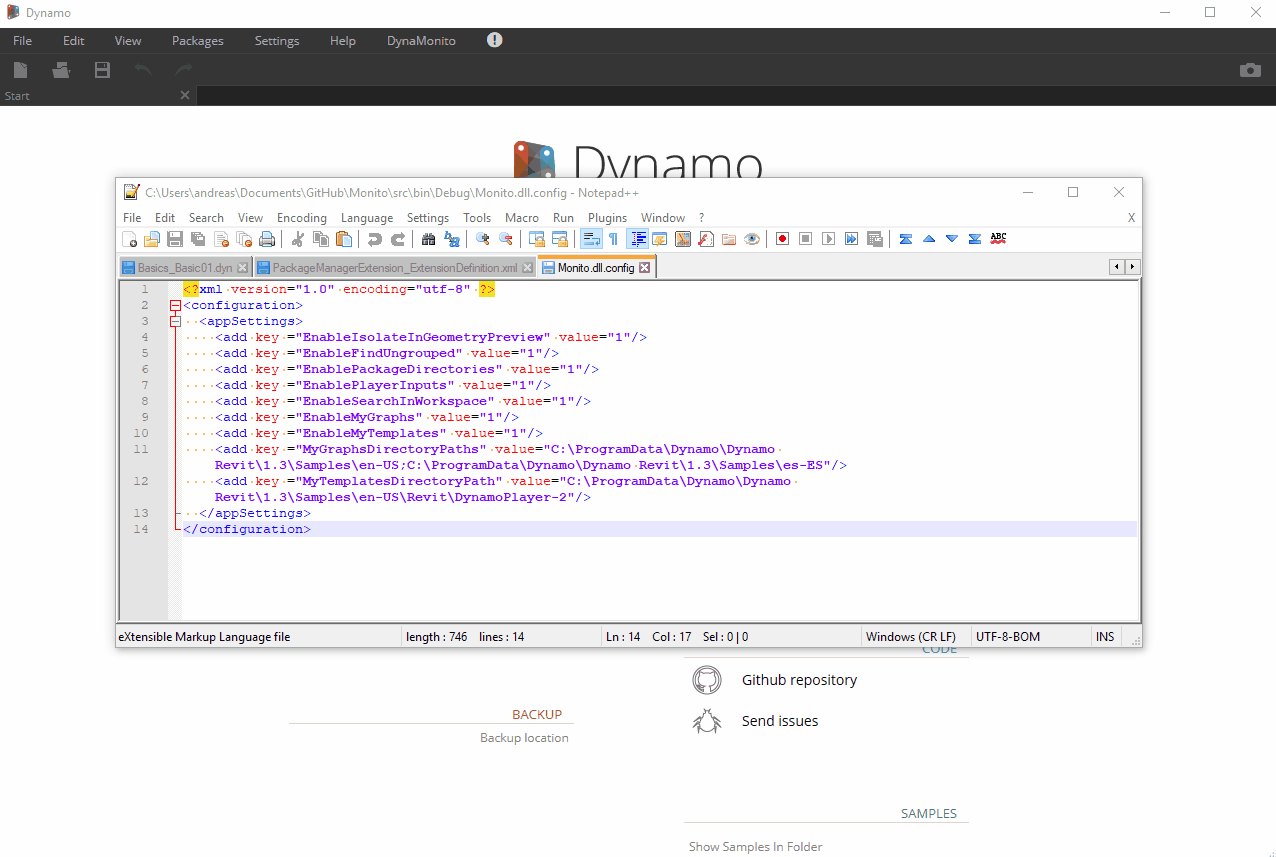
Task: Click the synchronize vertical scrolling icon
Action: pos(537,239)
